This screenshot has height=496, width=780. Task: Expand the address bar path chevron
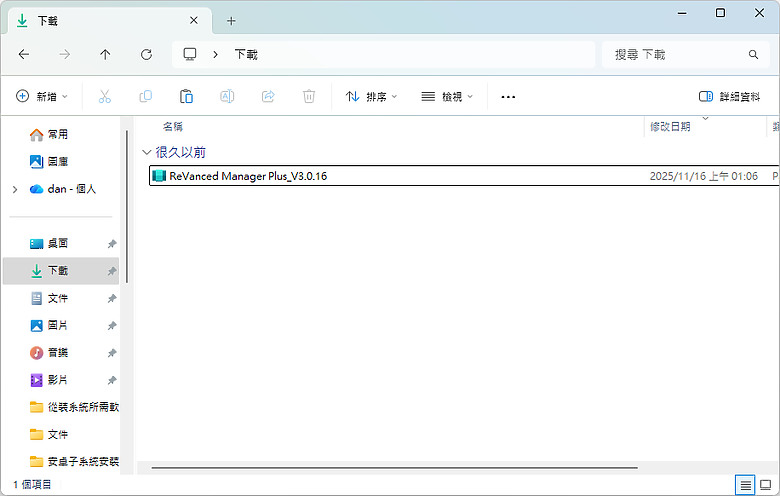pos(215,54)
